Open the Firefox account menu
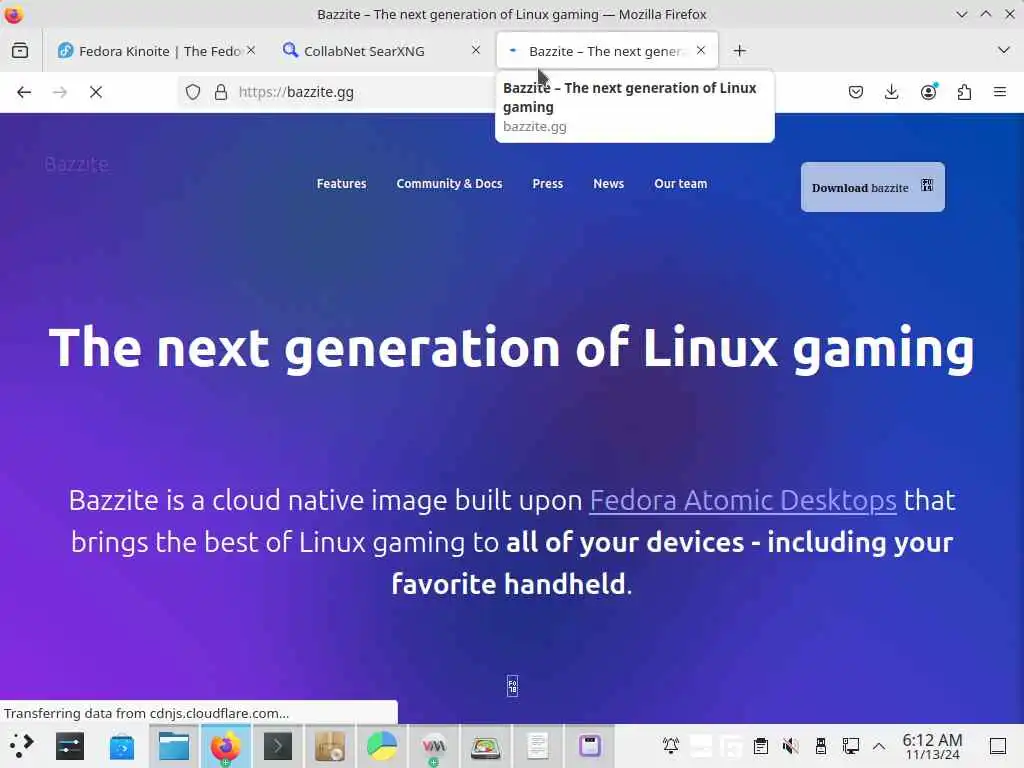 pyautogui.click(x=928, y=92)
